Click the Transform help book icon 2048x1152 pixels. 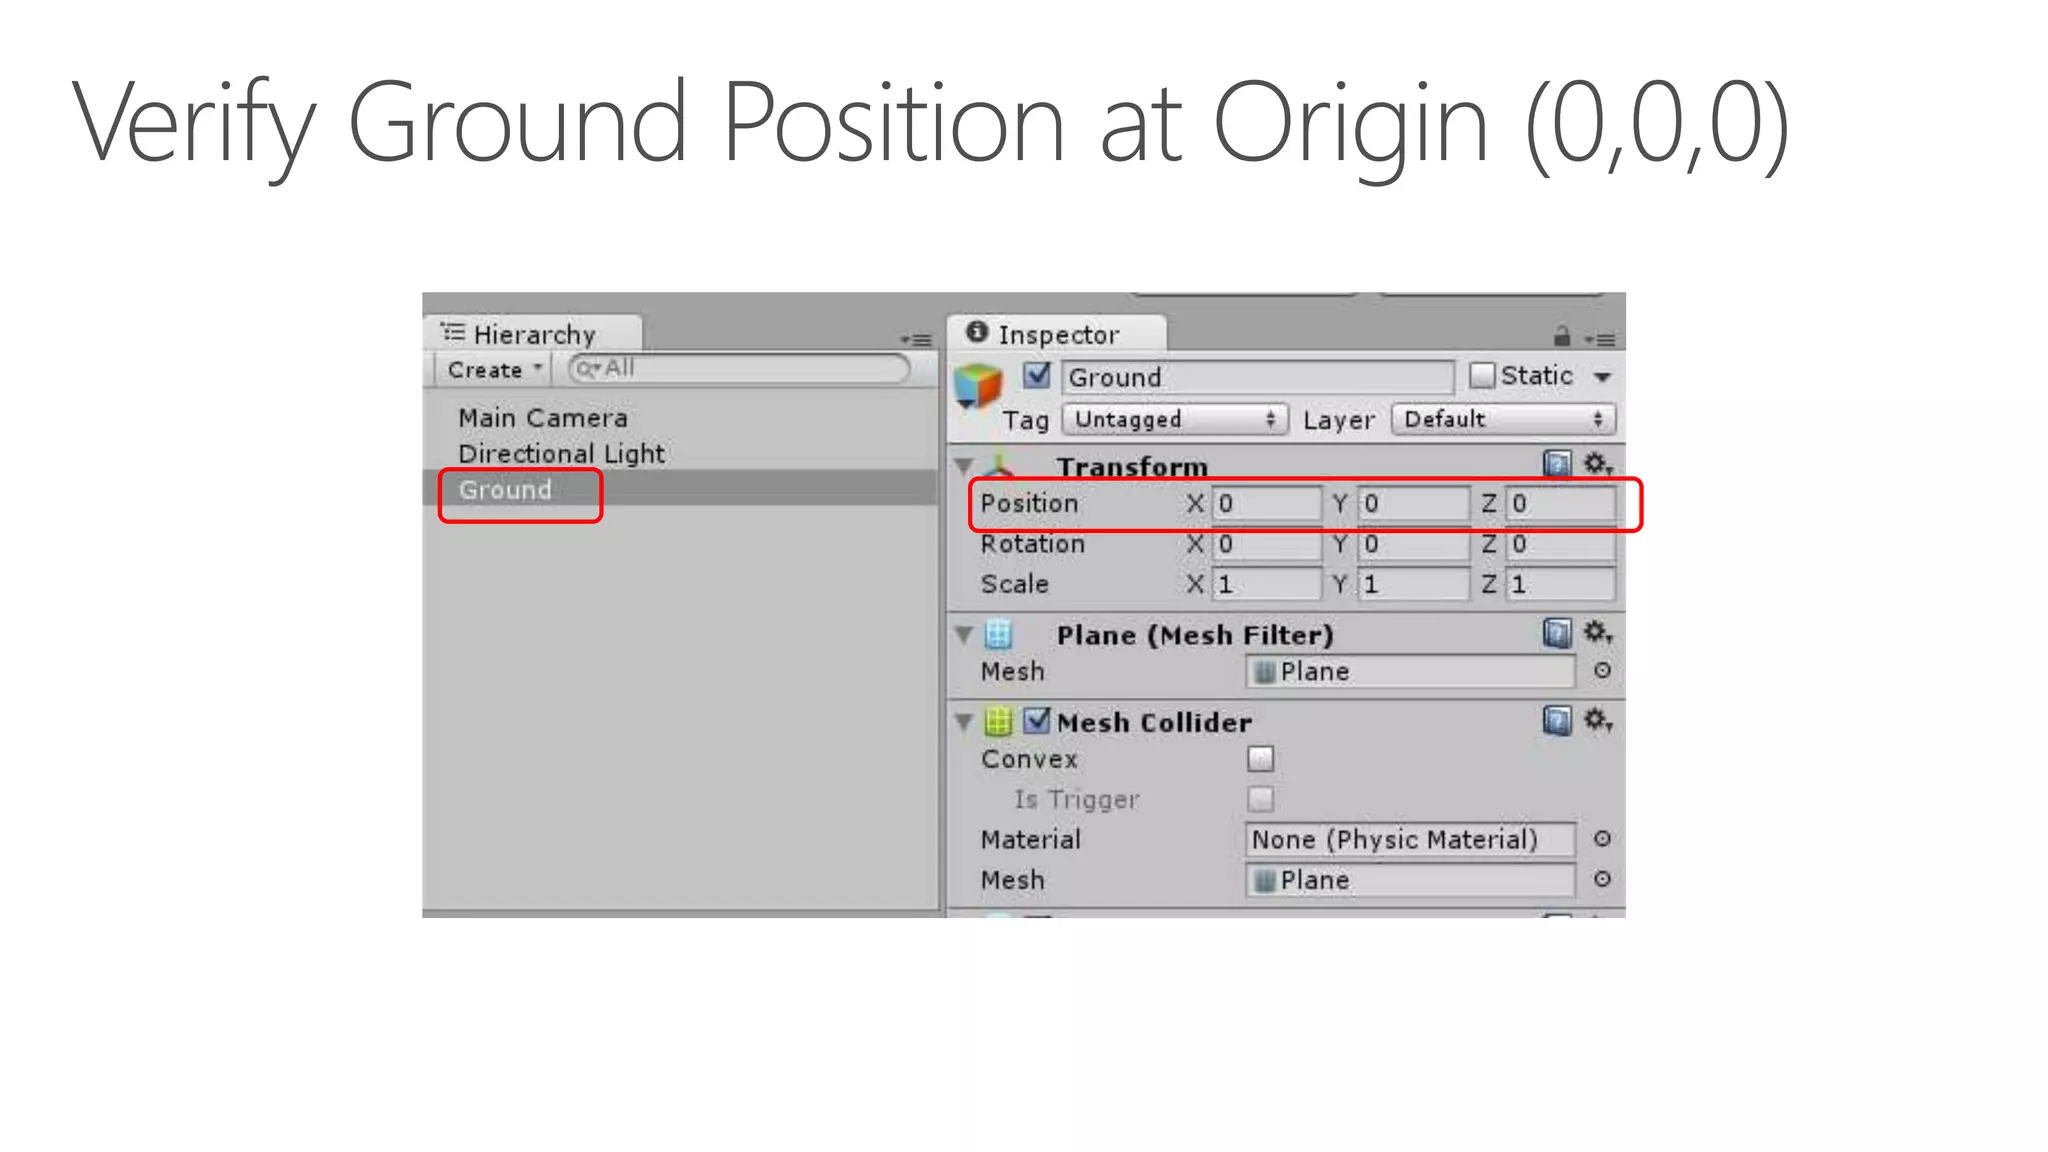click(x=1556, y=464)
